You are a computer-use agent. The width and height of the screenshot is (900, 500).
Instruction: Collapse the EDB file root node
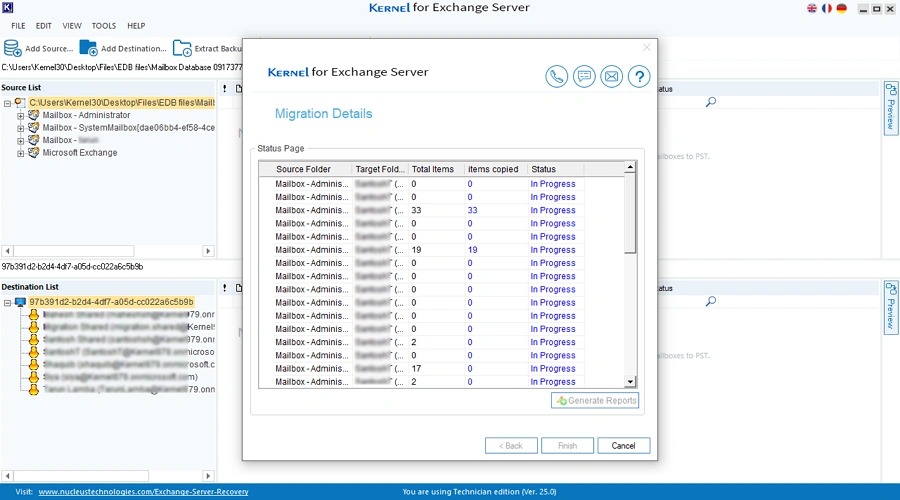click(x=7, y=103)
